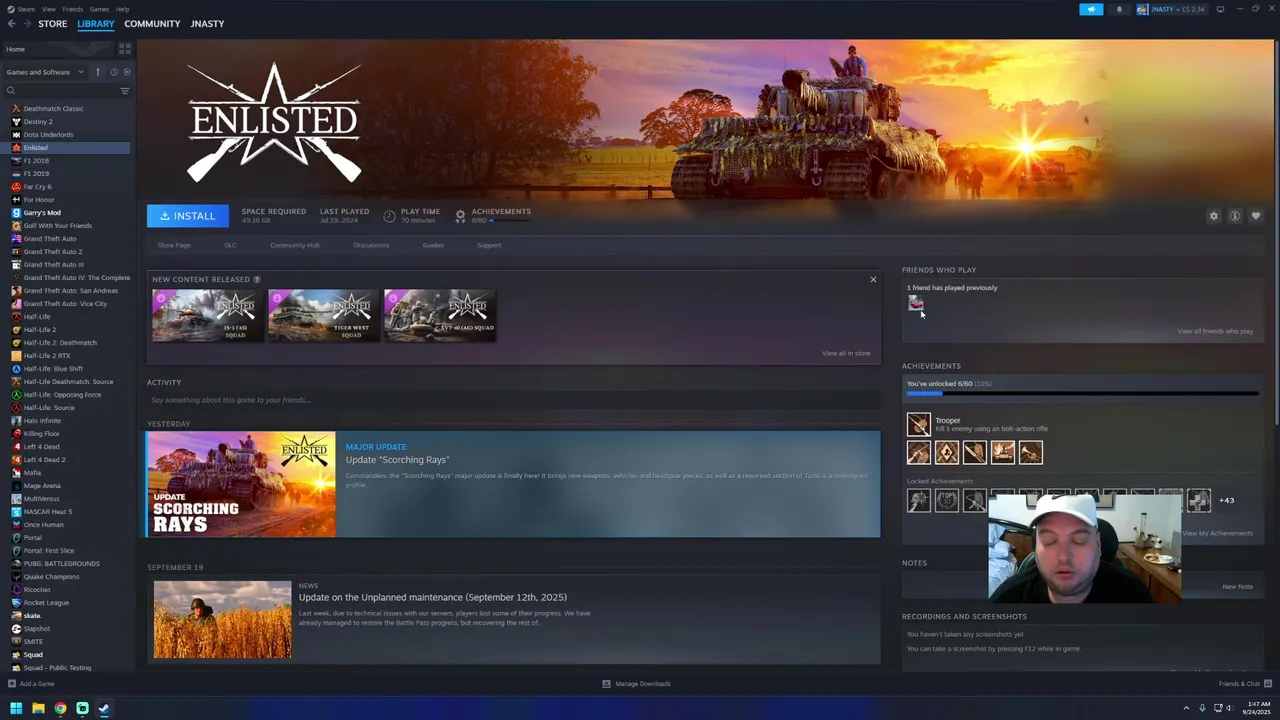Click View all friends who play
The image size is (1280, 720).
point(1215,331)
